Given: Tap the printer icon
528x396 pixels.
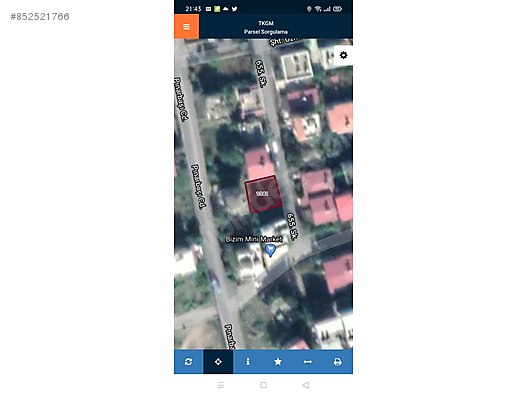Looking at the screenshot, I should click(337, 362).
